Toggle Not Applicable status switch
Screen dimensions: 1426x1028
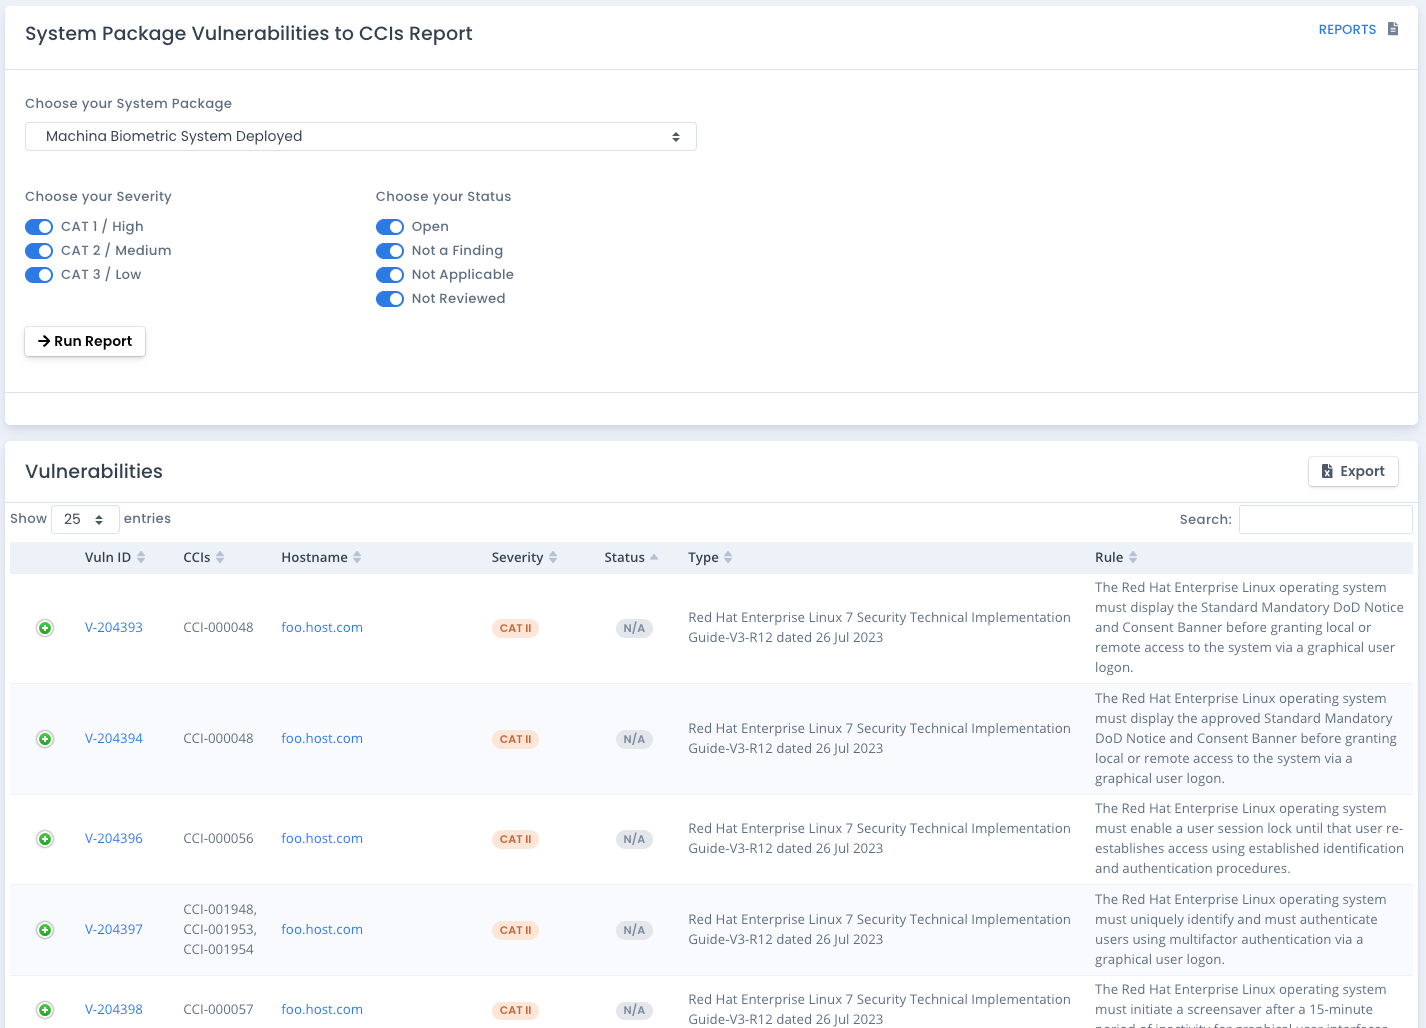click(390, 275)
